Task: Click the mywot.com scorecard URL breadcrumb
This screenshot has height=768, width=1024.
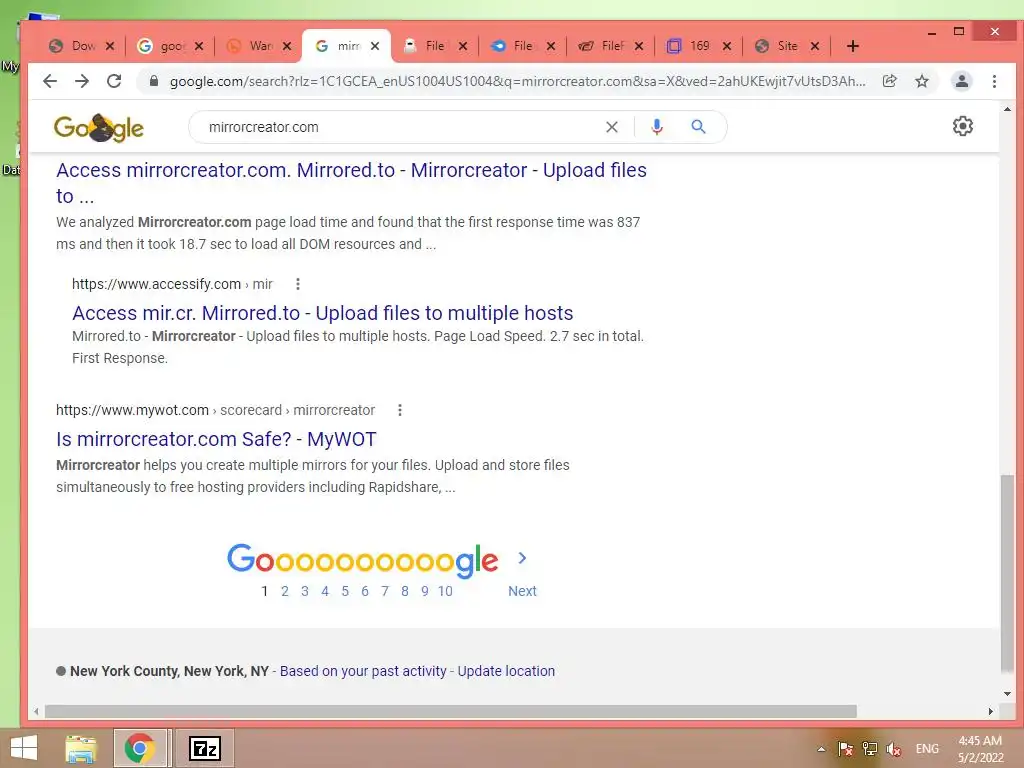Action: tap(216, 410)
